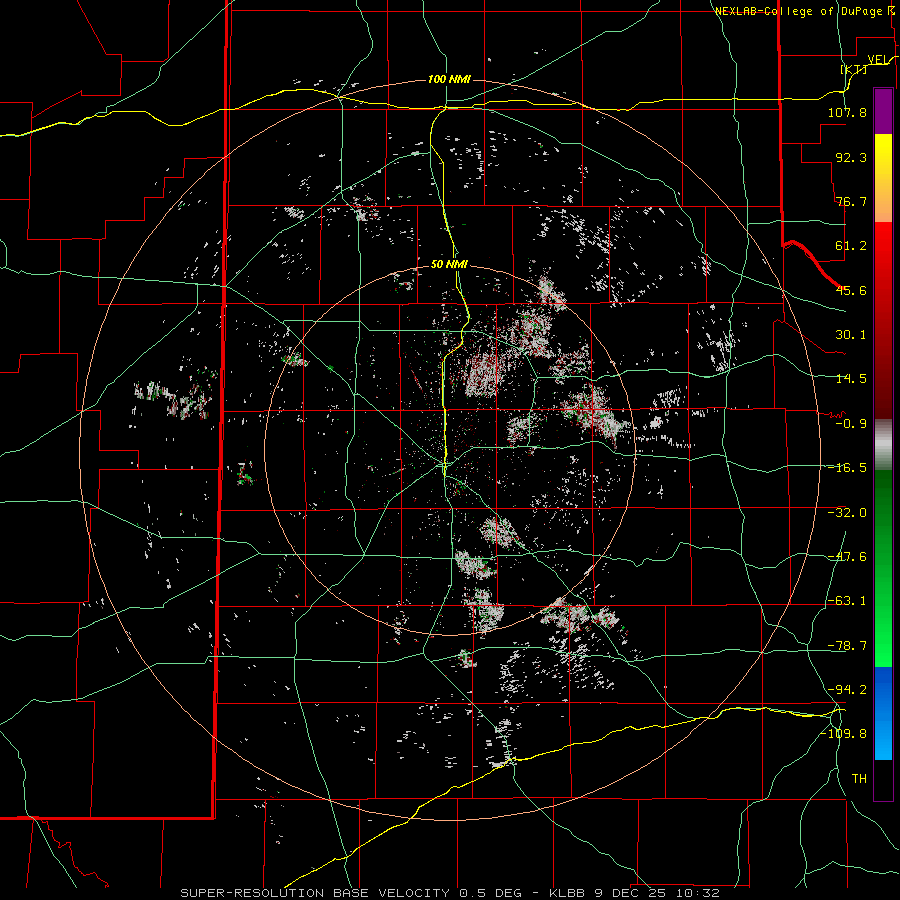Pick the black TH segment of the color bar
The height and width of the screenshot is (900, 900).
883,780
